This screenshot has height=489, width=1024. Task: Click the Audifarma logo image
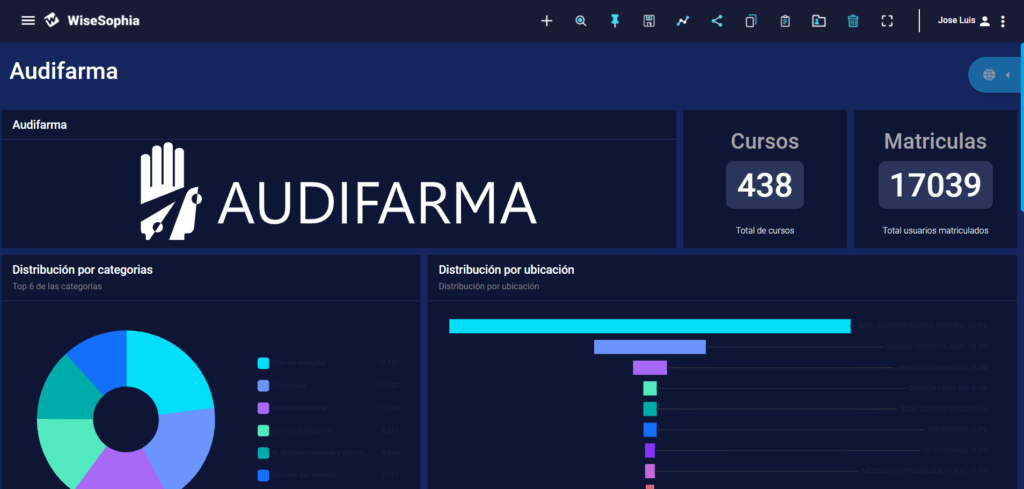pyautogui.click(x=338, y=191)
